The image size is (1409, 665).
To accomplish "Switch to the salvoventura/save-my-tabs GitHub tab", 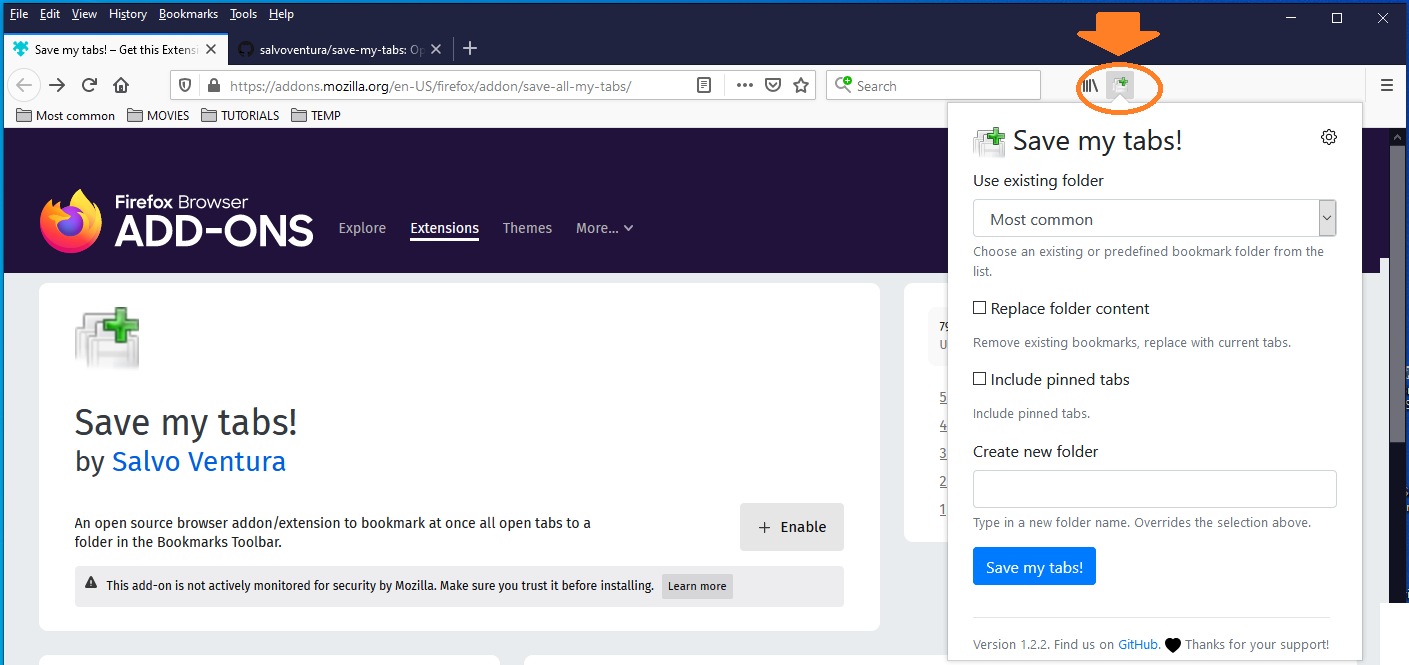I will tap(340, 48).
